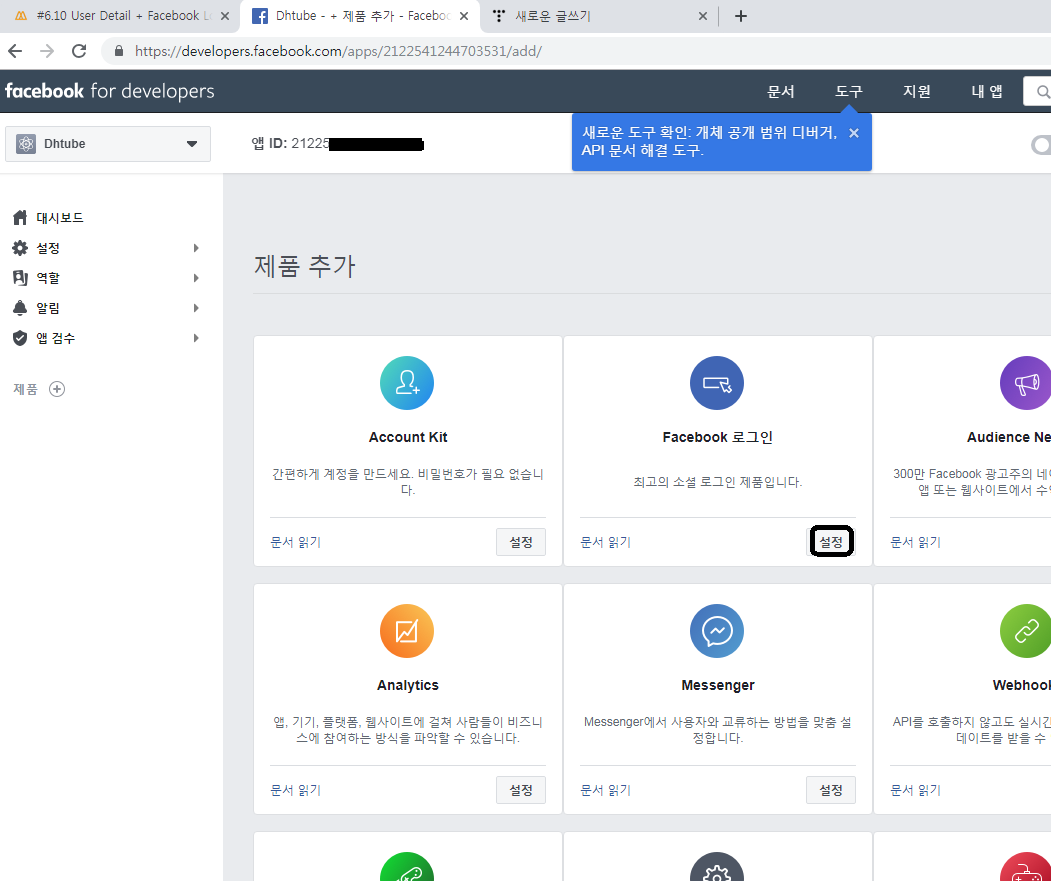Screen dimensions: 1051x881
Task: Click 설정 button on Facebook 로그인 card
Action: click(831, 542)
